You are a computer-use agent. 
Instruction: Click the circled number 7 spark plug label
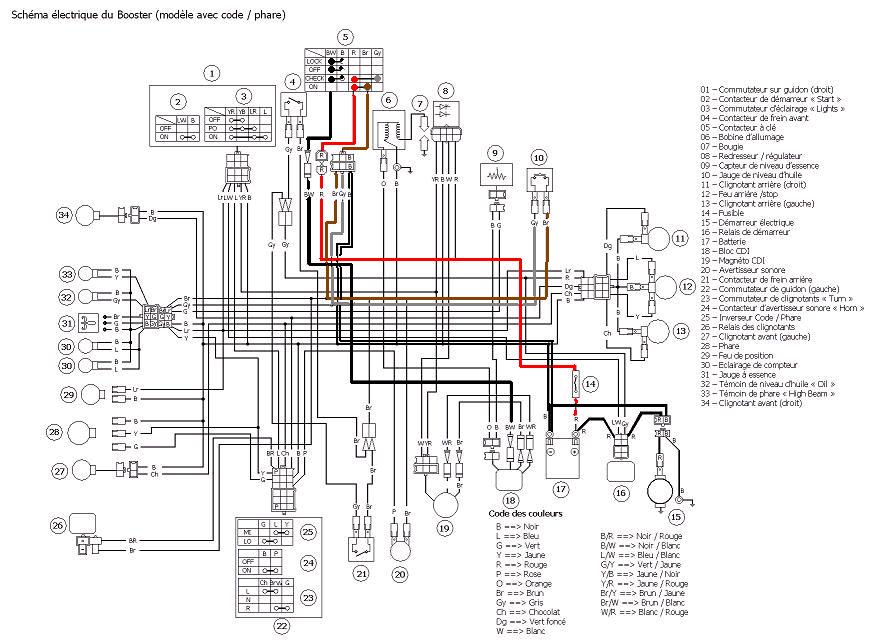pos(419,104)
